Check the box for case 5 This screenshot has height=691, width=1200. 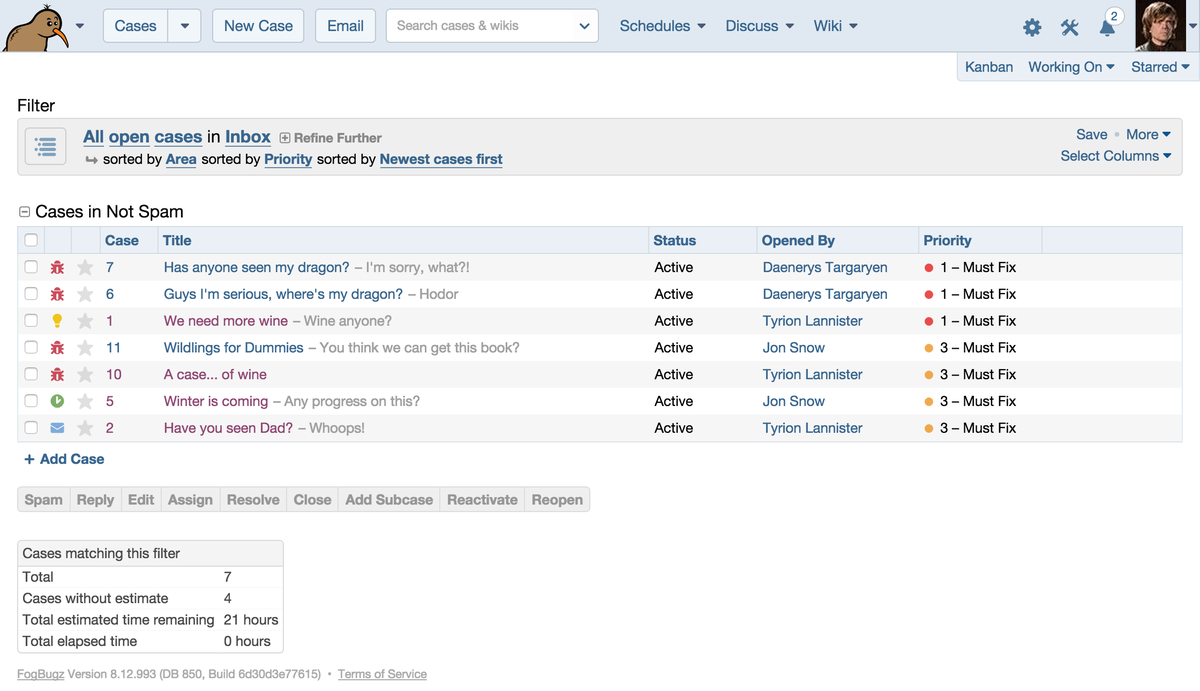tap(31, 401)
